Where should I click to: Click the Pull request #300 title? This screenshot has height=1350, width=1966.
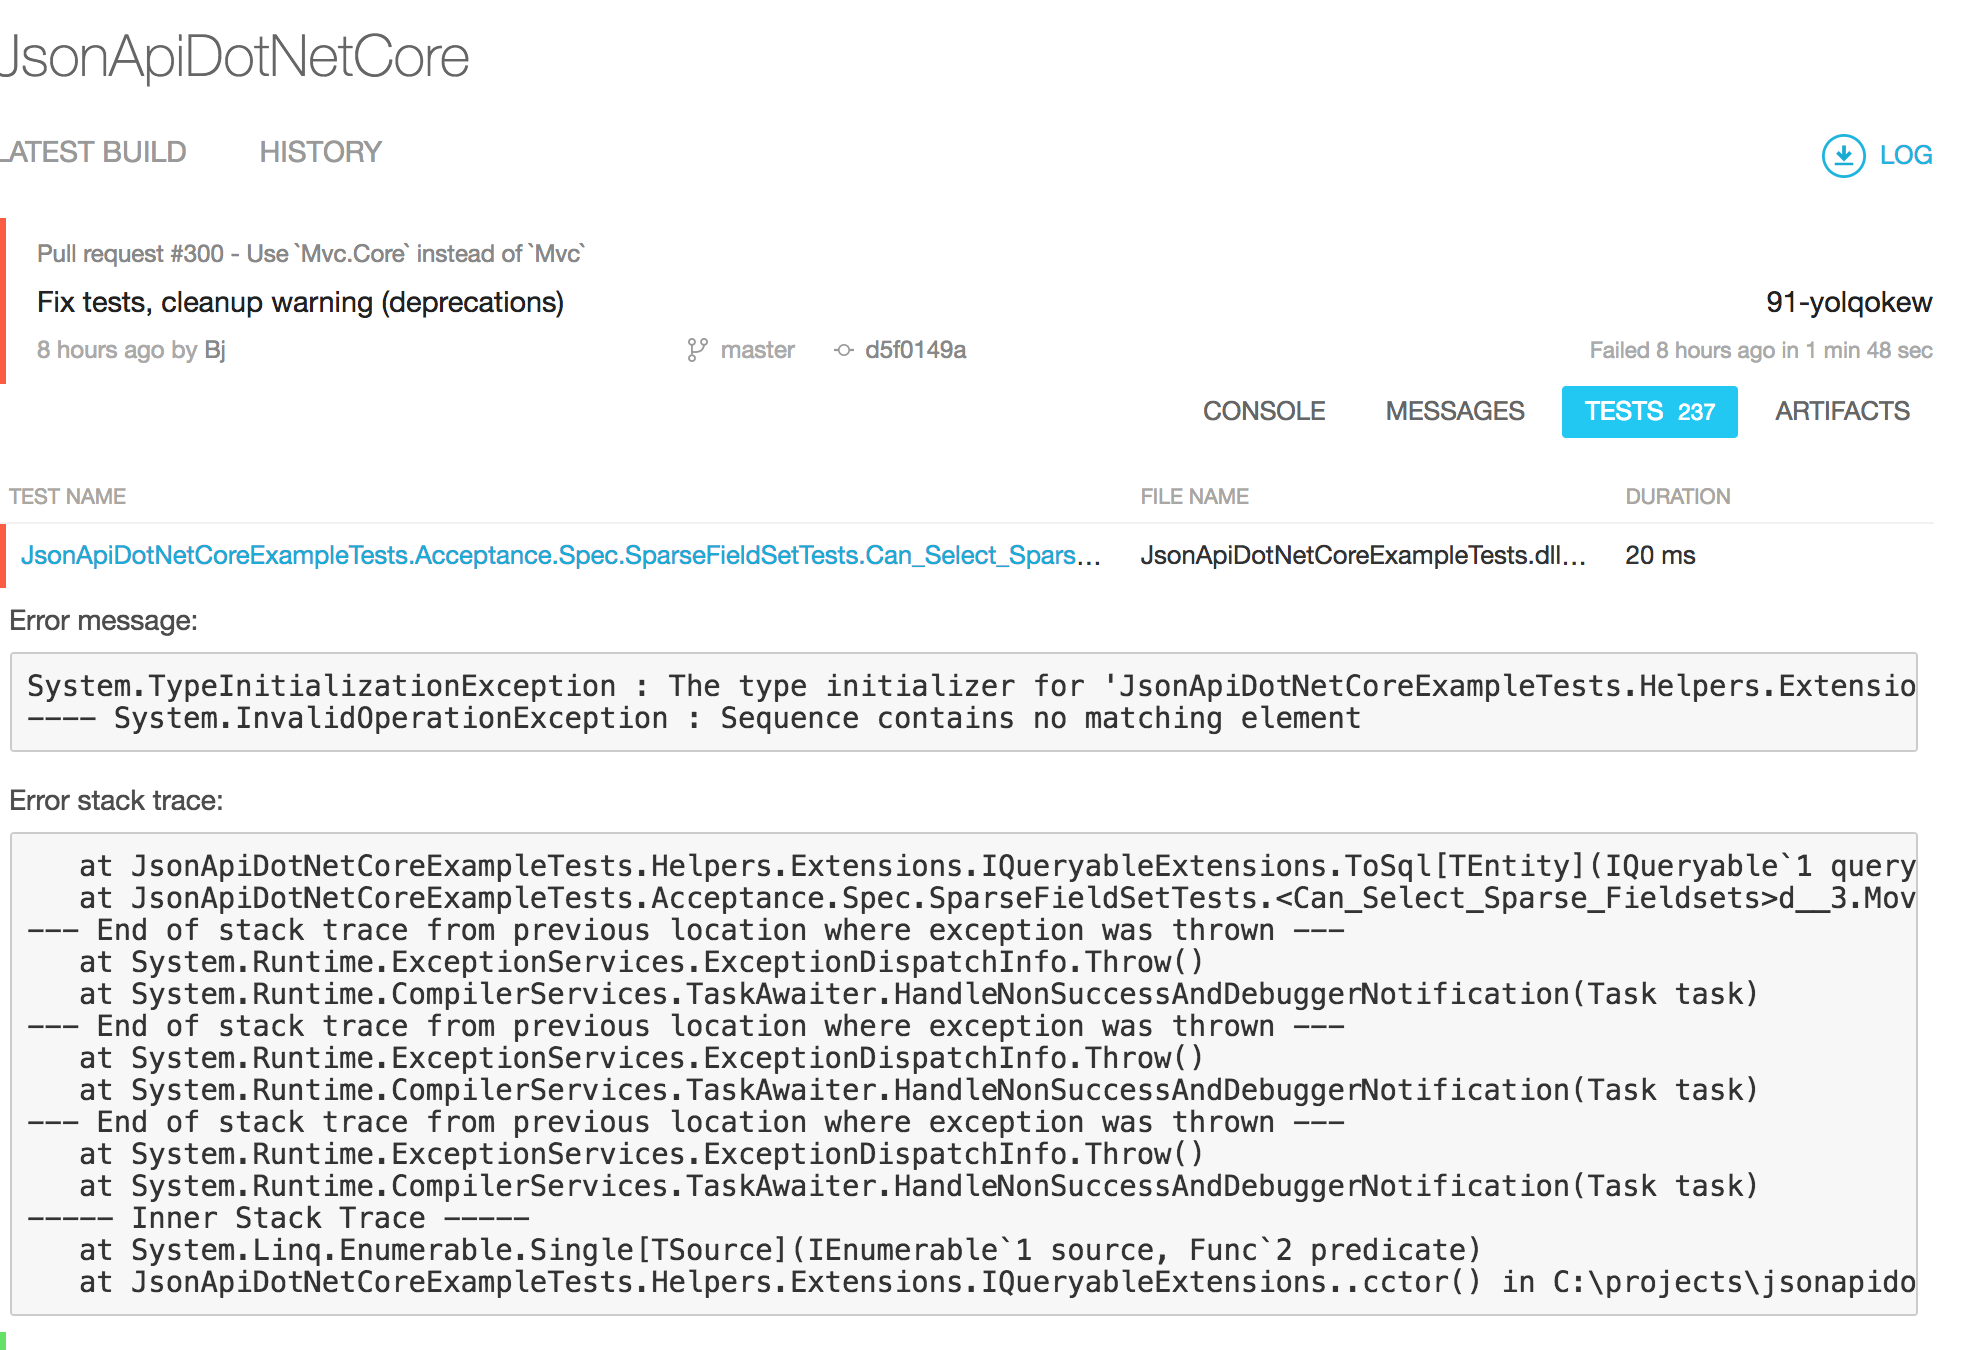(311, 254)
